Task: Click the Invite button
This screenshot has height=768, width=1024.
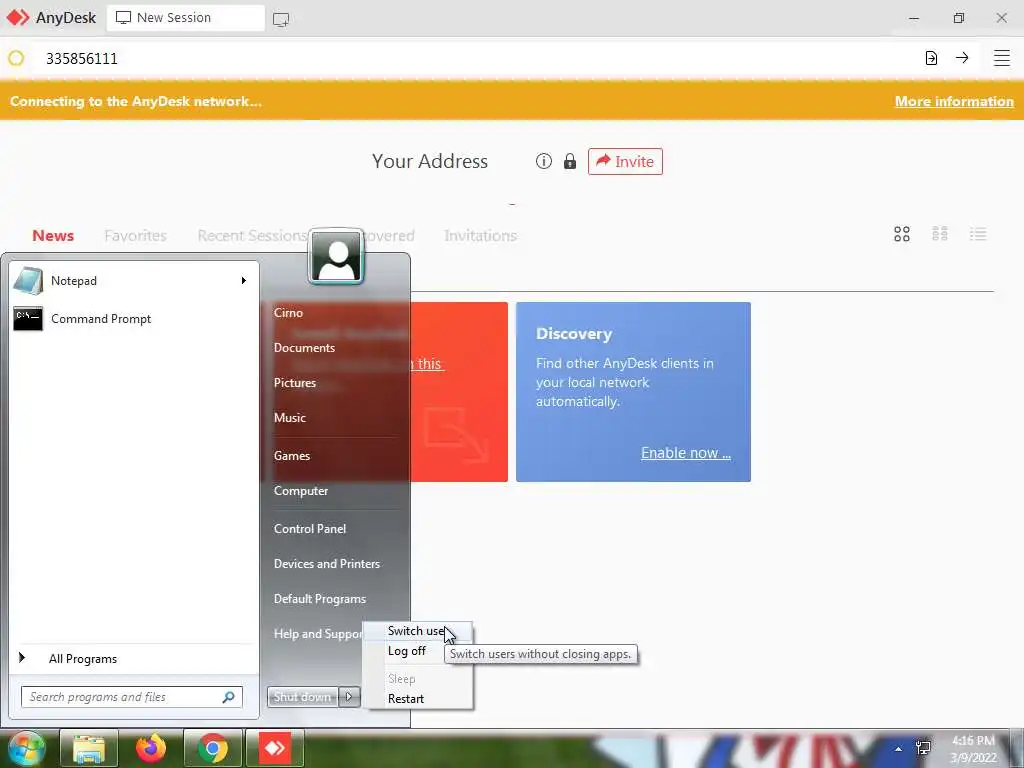Action: 625,161
